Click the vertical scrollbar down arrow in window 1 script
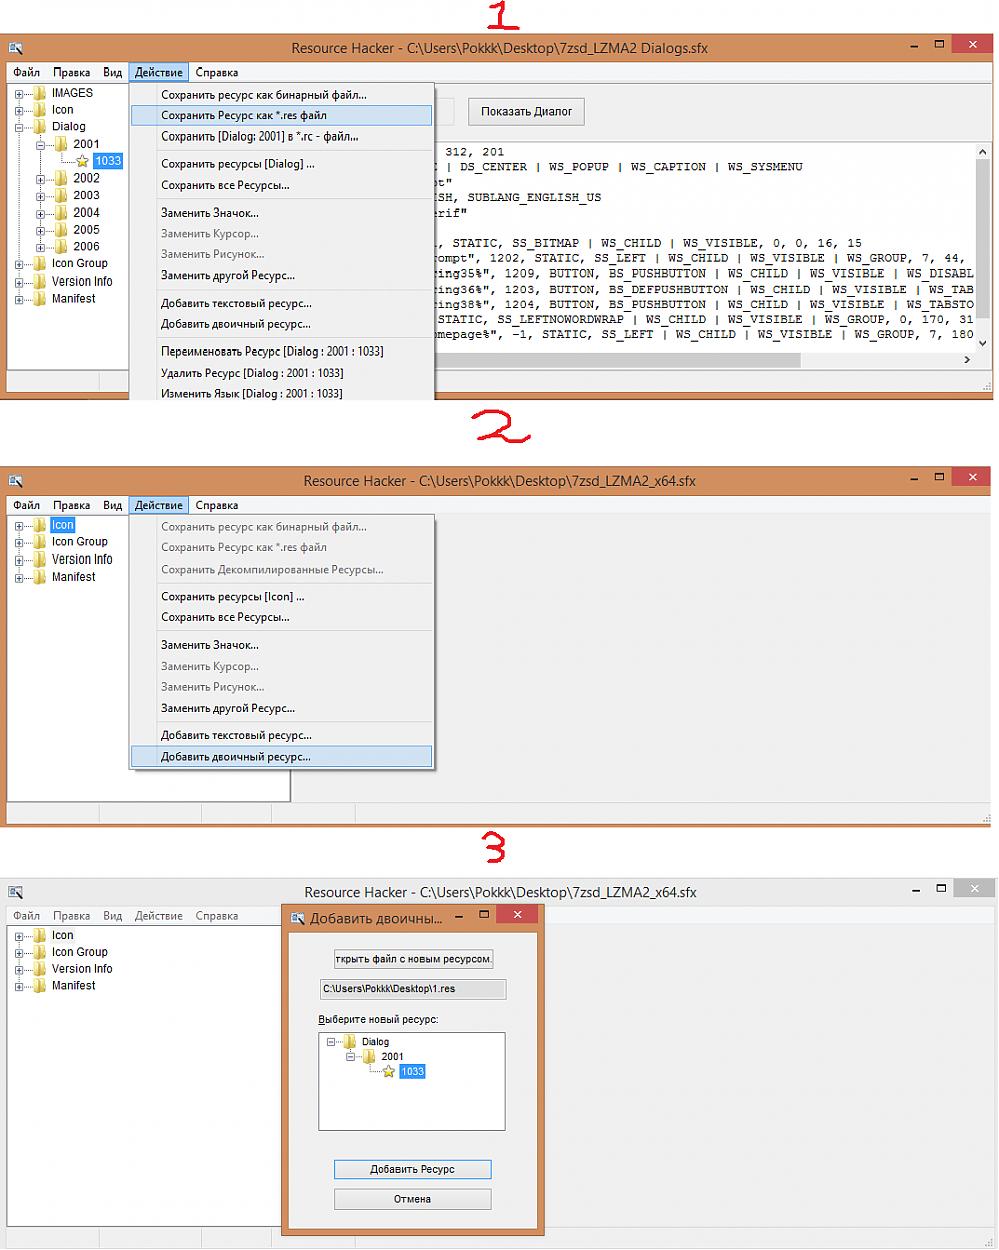This screenshot has width=999, height=1250. point(983,343)
